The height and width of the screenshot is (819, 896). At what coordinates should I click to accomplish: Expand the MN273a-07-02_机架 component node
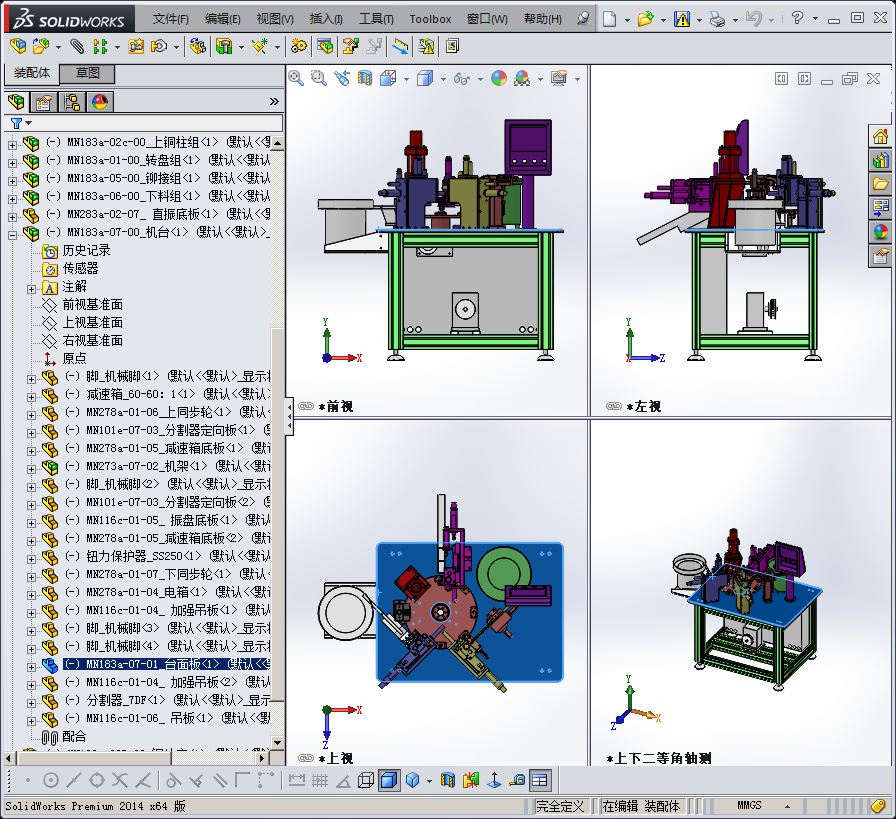pyautogui.click(x=31, y=469)
